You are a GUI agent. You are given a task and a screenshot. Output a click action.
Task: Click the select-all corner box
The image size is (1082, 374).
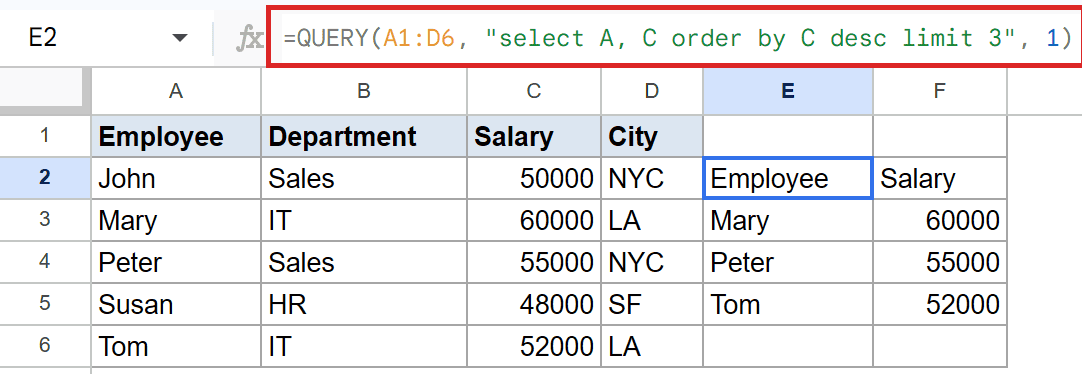[45, 91]
